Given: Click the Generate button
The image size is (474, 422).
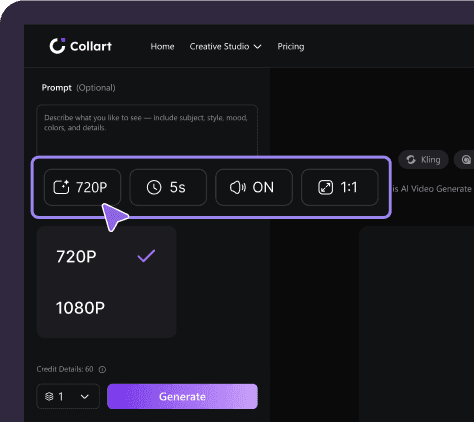Looking at the screenshot, I should coord(182,396).
